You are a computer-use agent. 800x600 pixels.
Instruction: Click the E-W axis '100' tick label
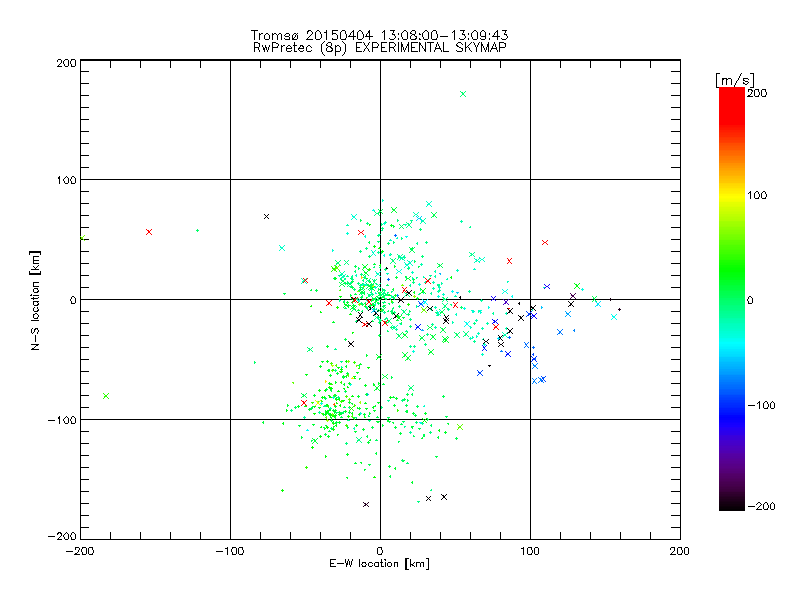(530, 551)
